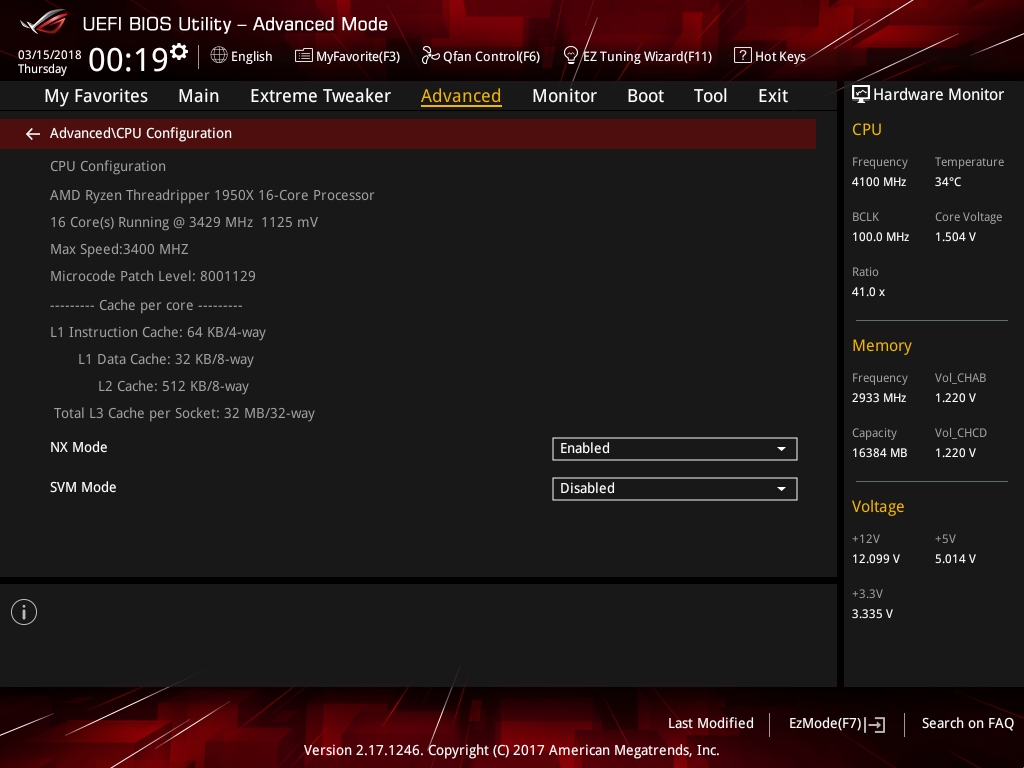Click L1 Data Cache: 32 KB/8-way
This screenshot has height=768, width=1024.
(x=166, y=359)
